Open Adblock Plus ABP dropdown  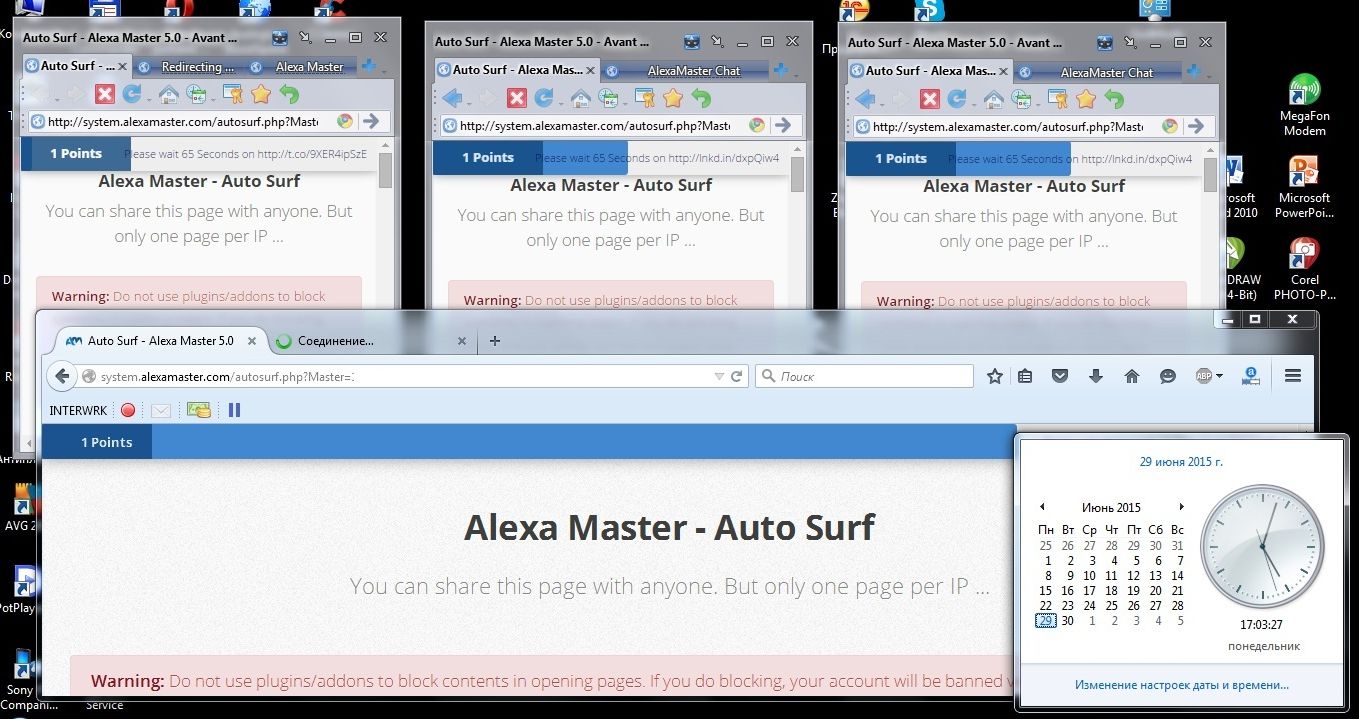(1208, 376)
